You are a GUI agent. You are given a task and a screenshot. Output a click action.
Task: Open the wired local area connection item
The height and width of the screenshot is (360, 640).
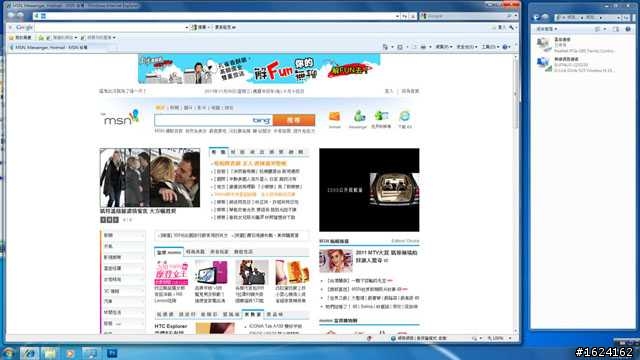[576, 45]
